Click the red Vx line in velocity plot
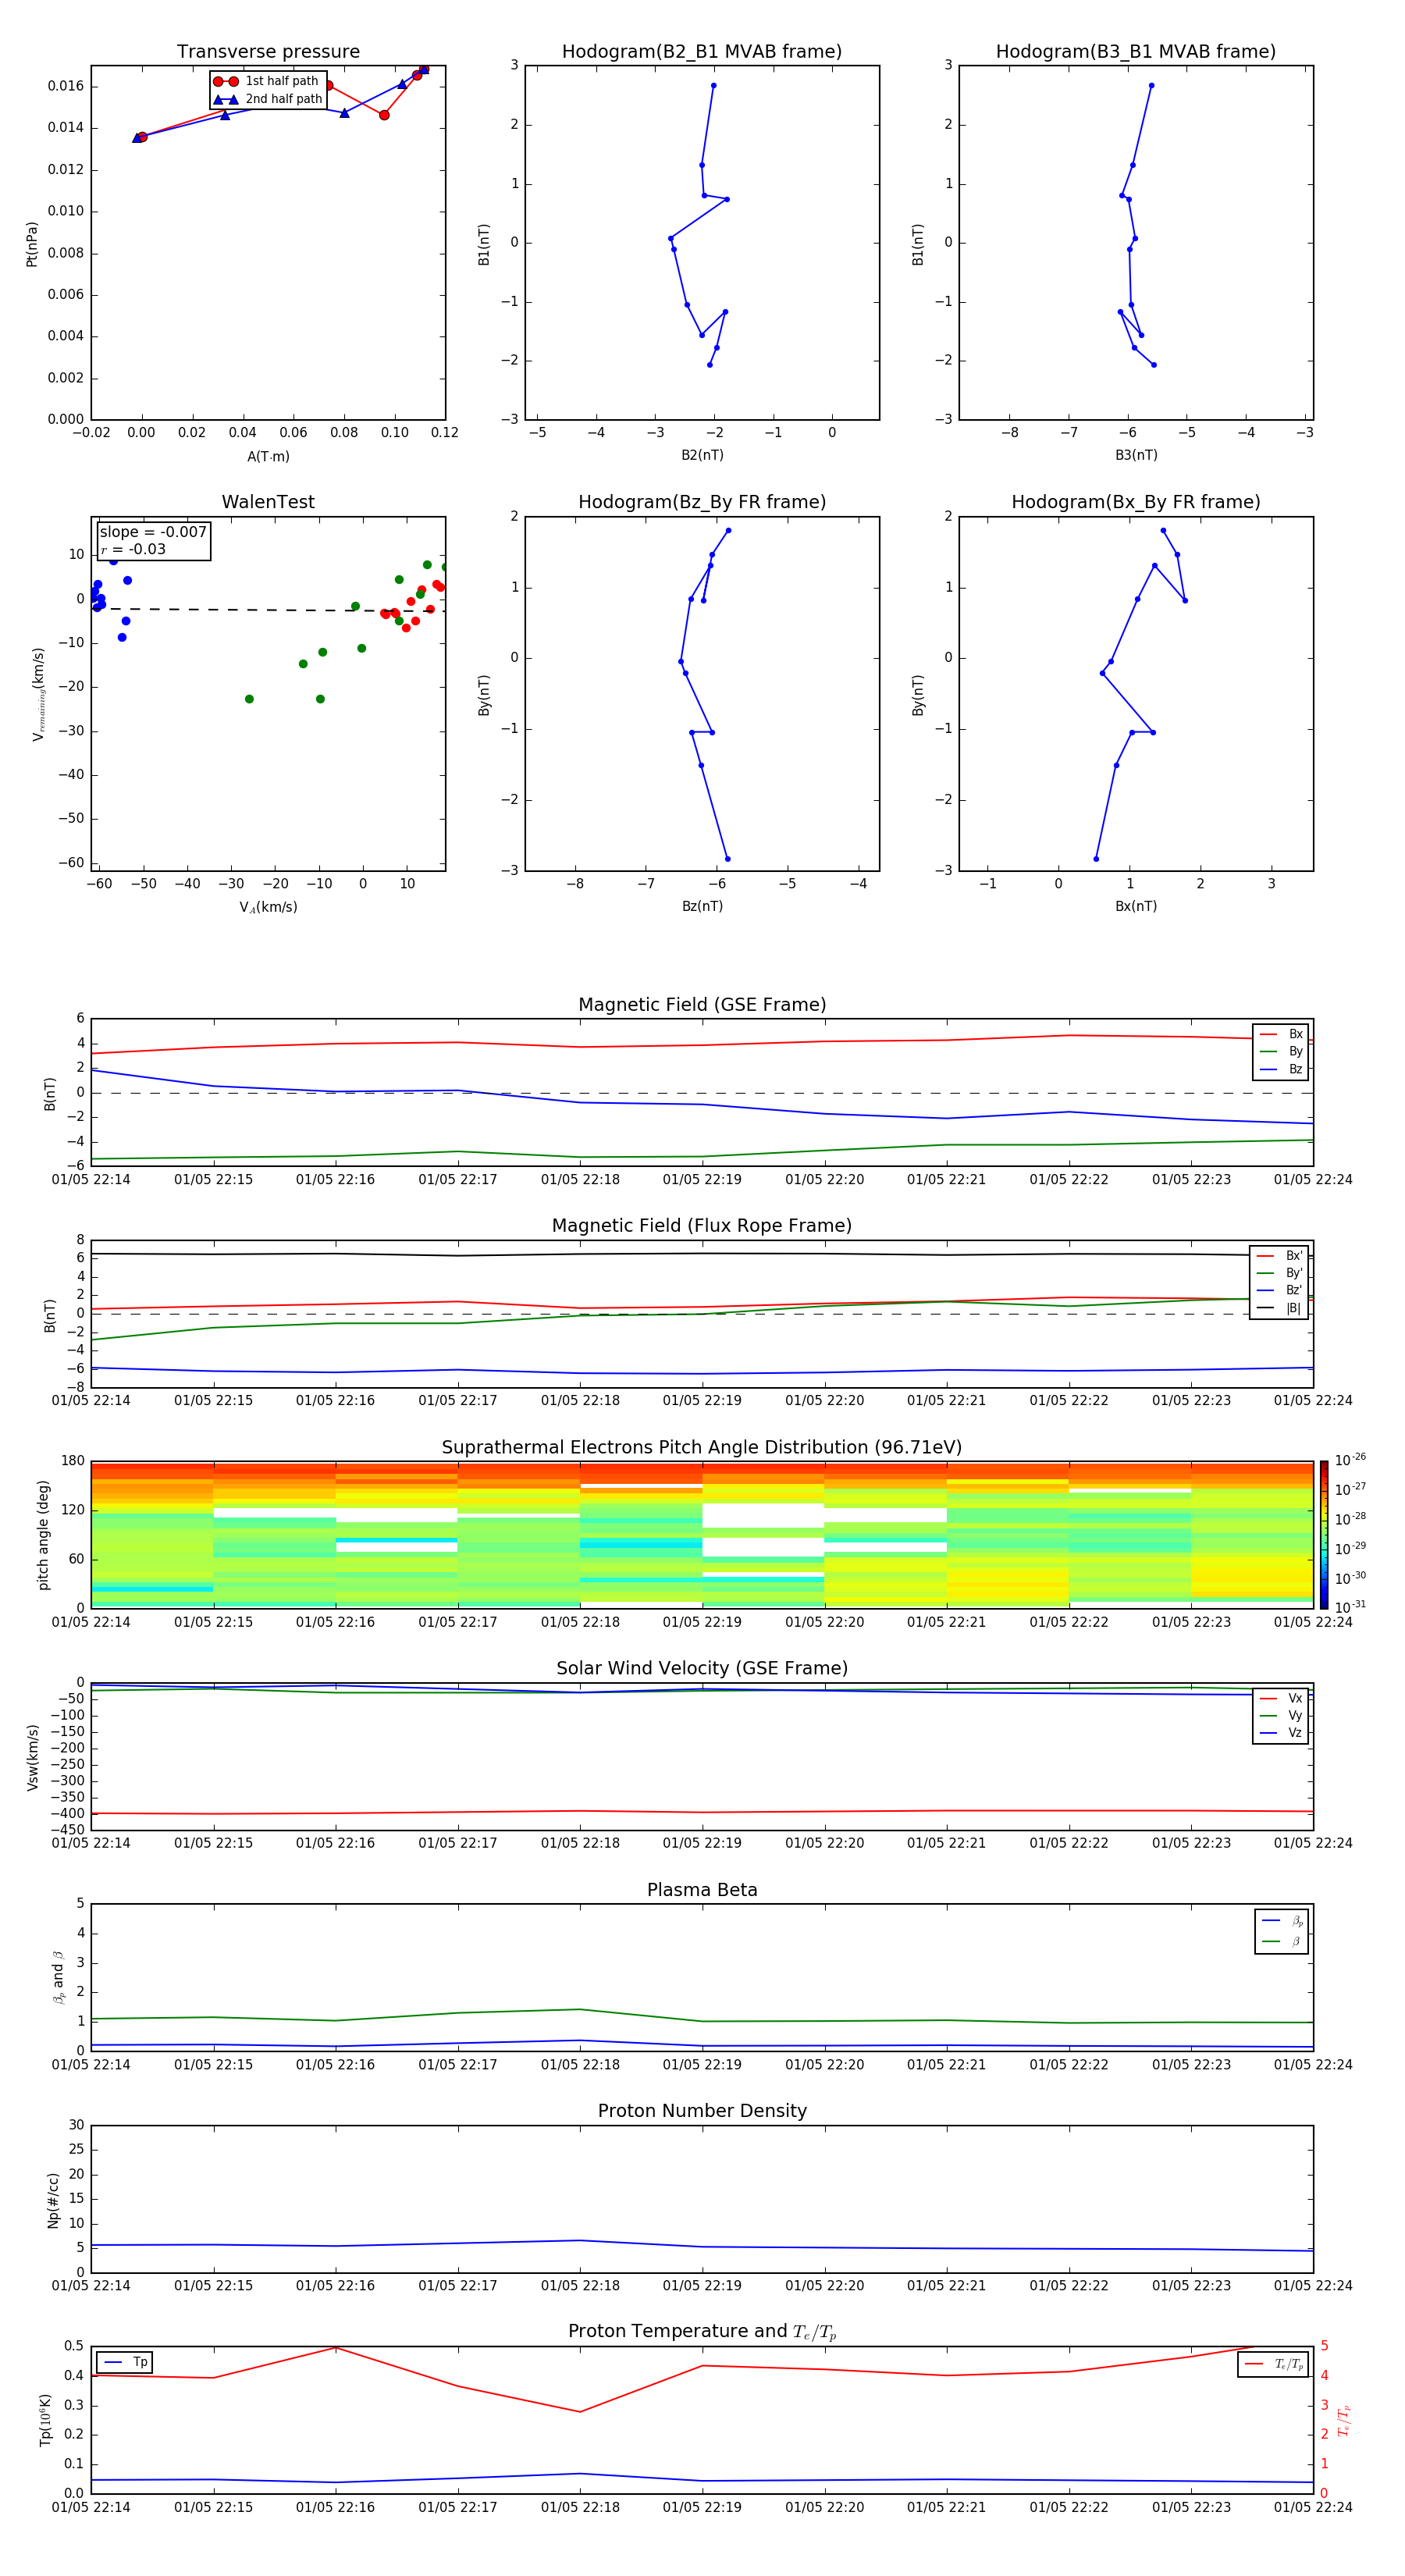 point(702,1812)
